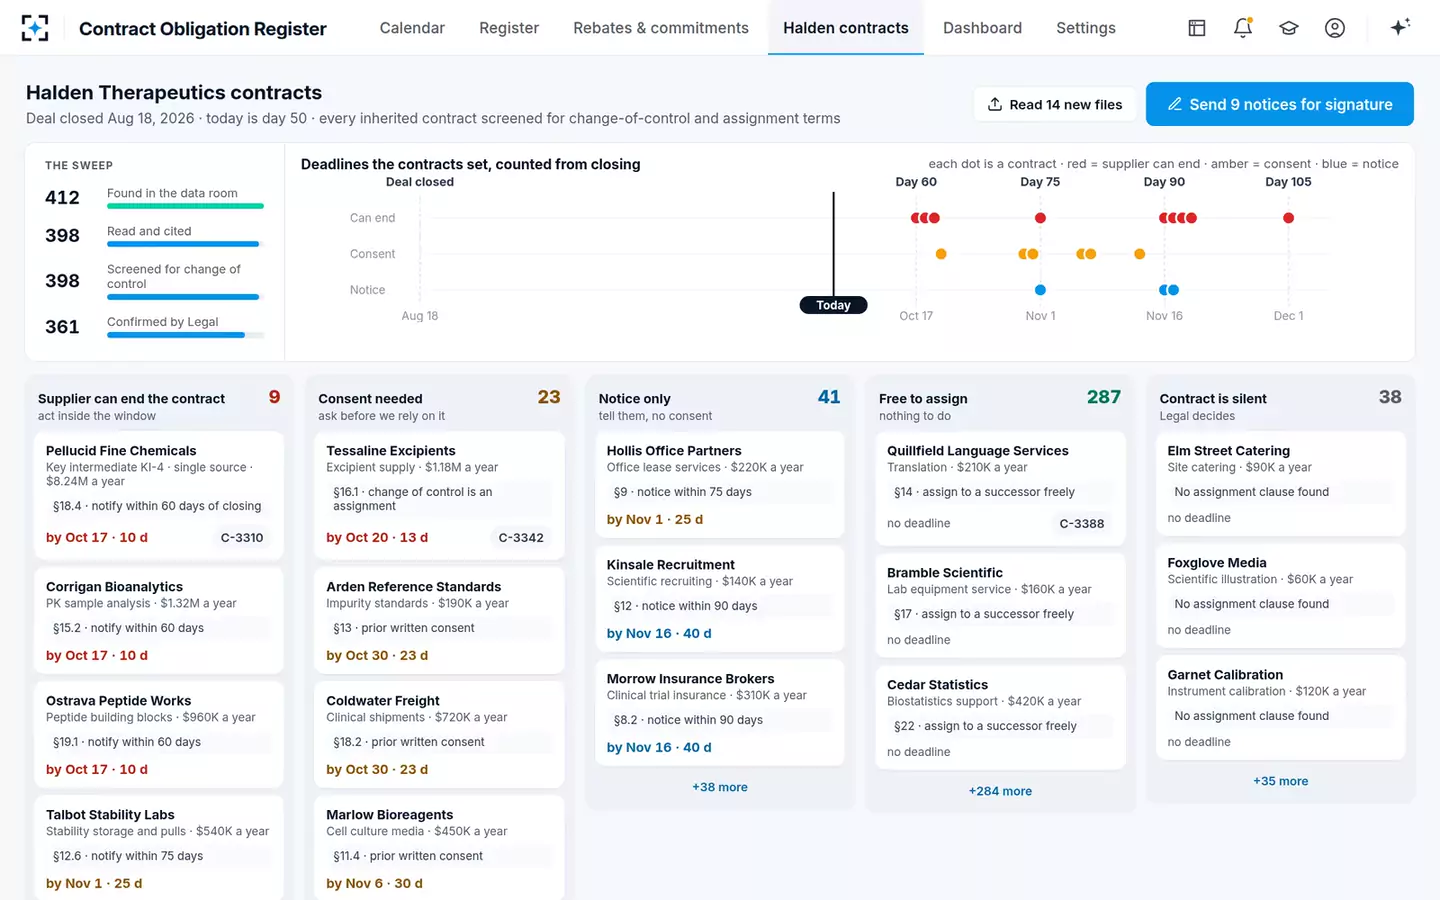Open the notifications bell

1243,28
